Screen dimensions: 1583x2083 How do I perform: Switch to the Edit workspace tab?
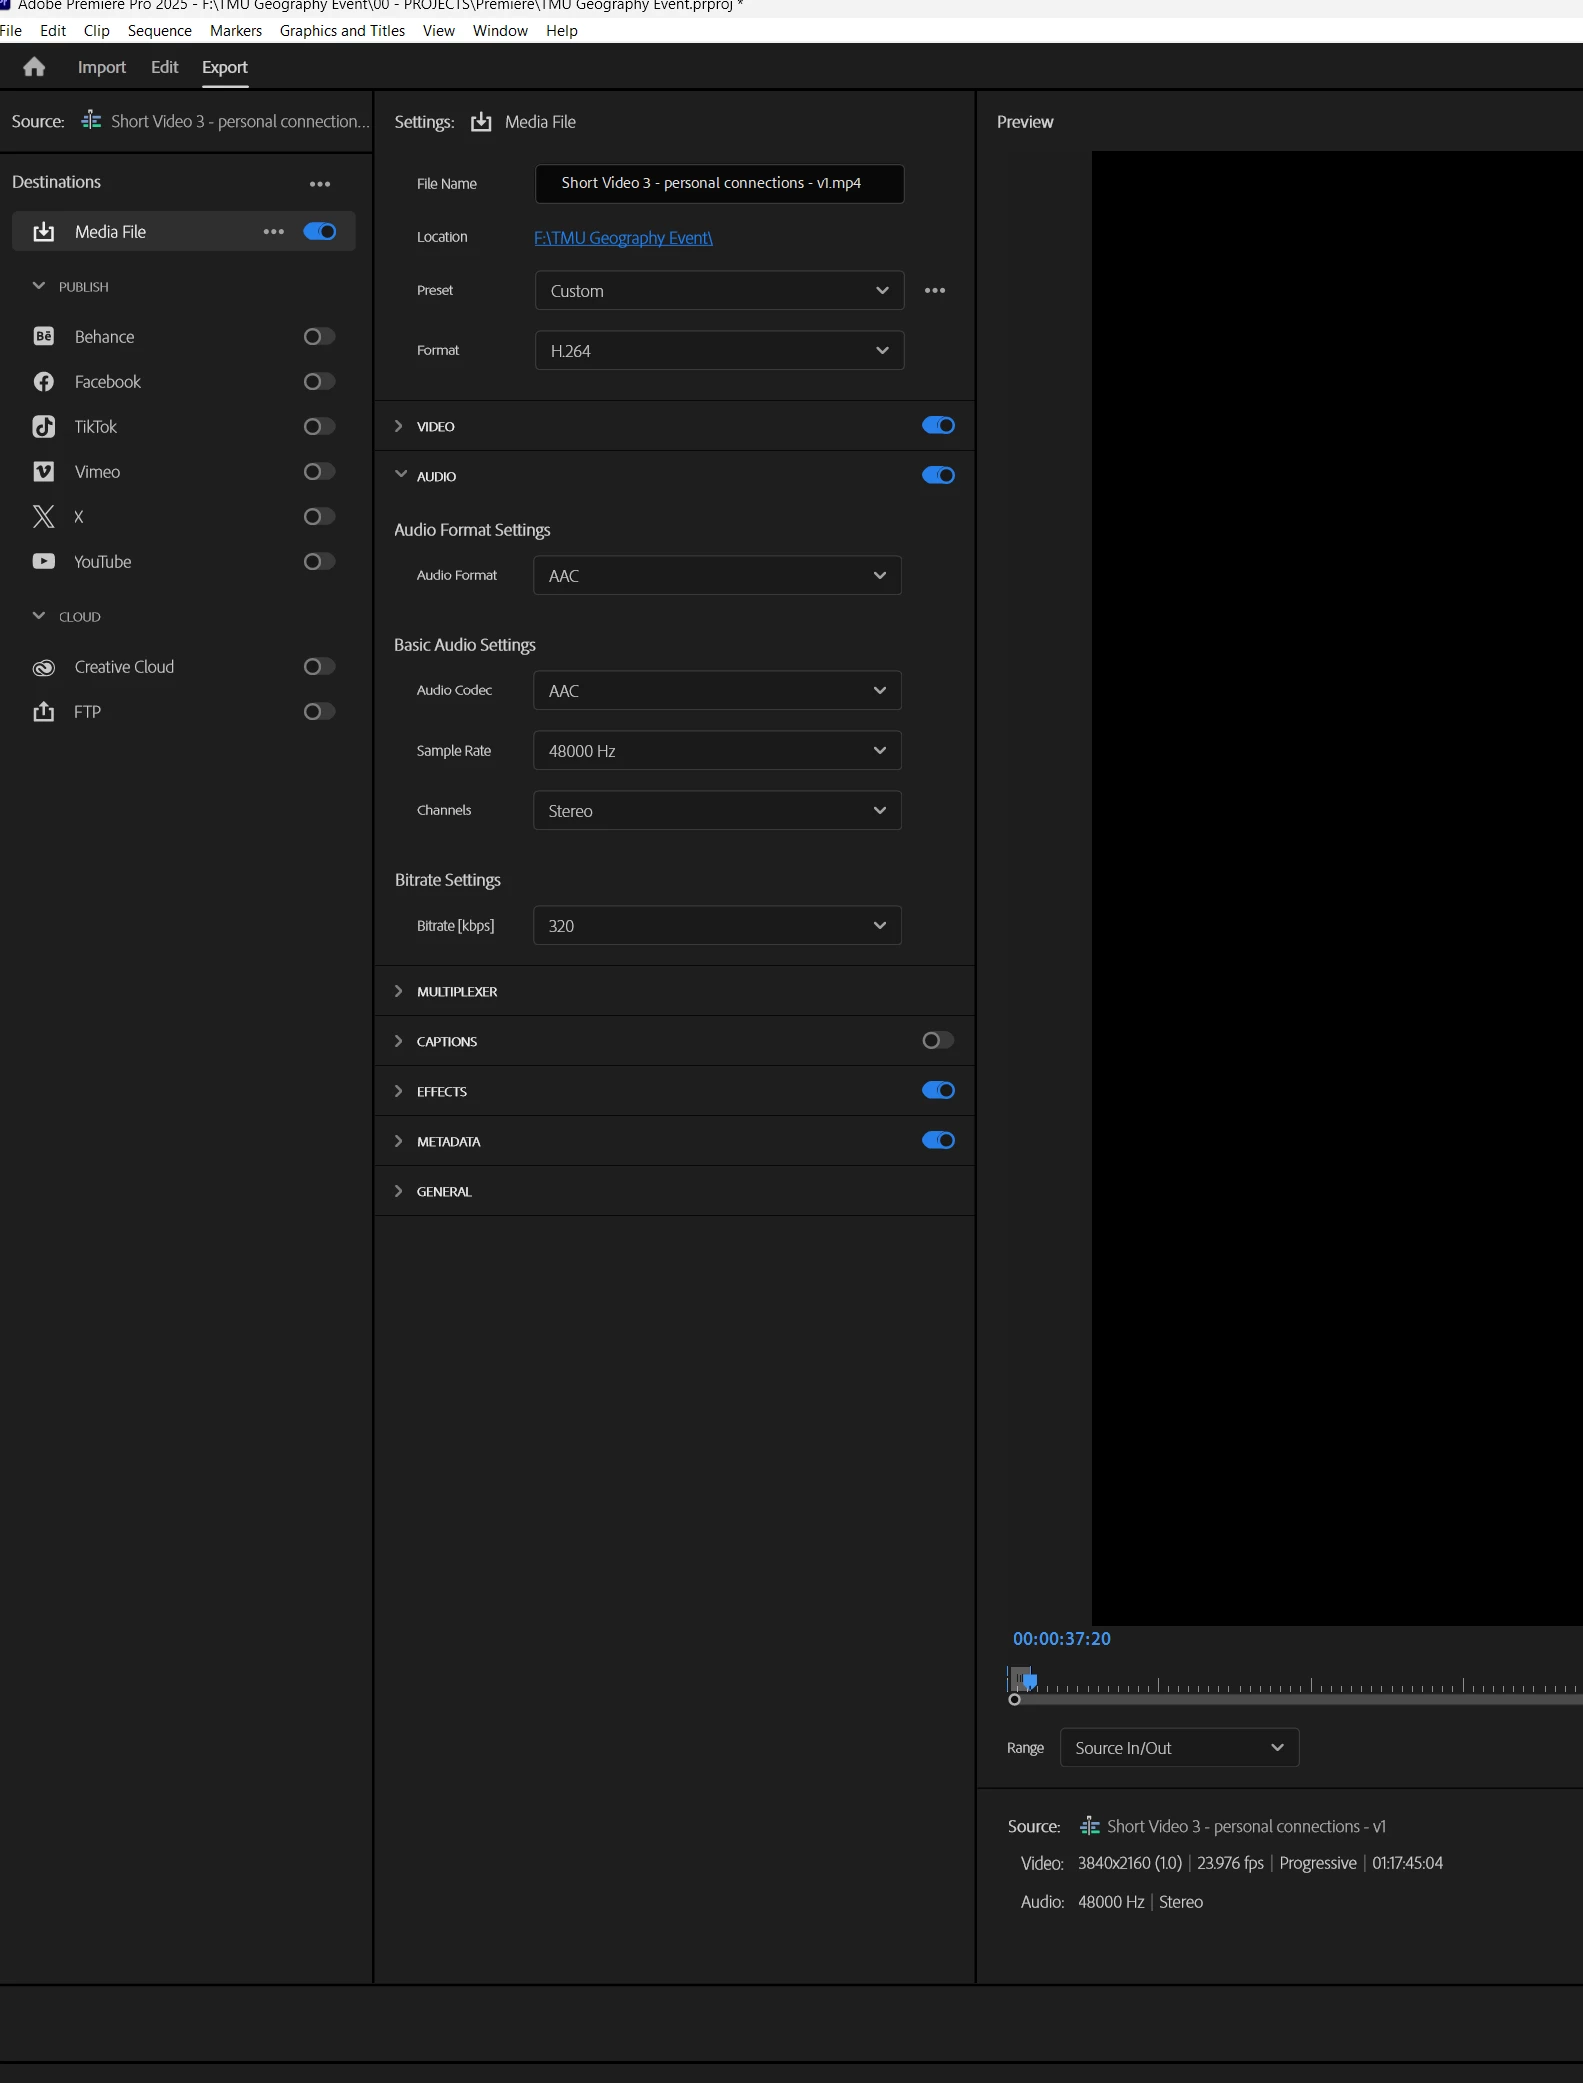coord(165,67)
